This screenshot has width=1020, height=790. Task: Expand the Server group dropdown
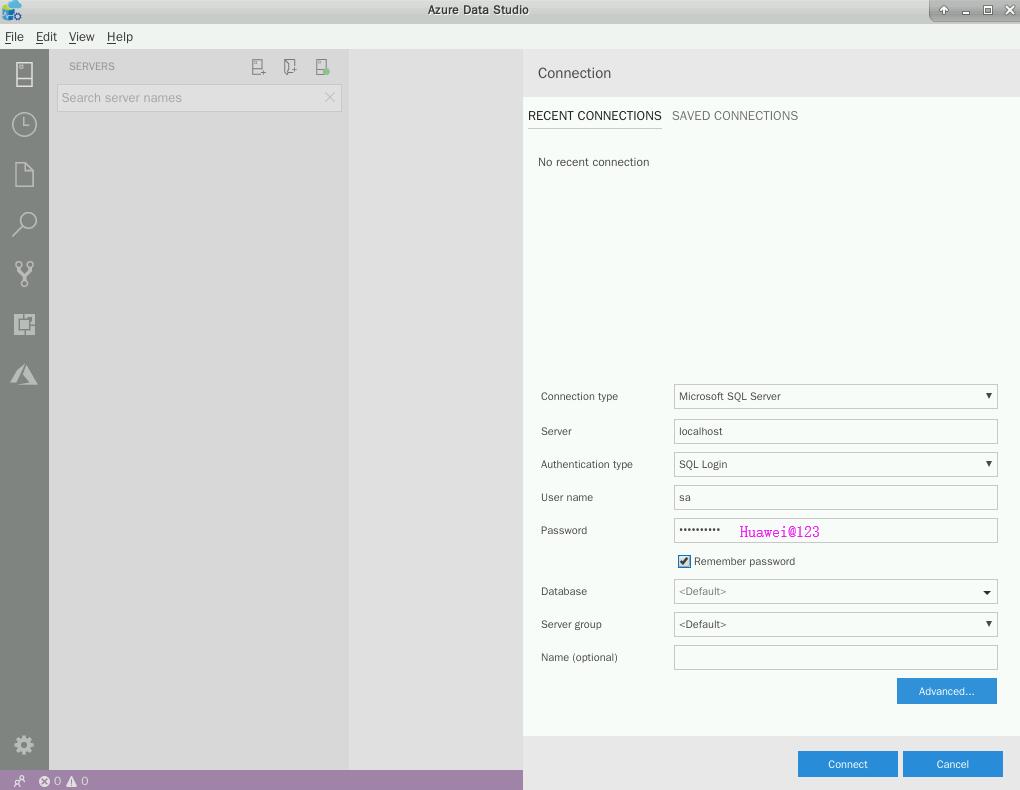pos(835,624)
